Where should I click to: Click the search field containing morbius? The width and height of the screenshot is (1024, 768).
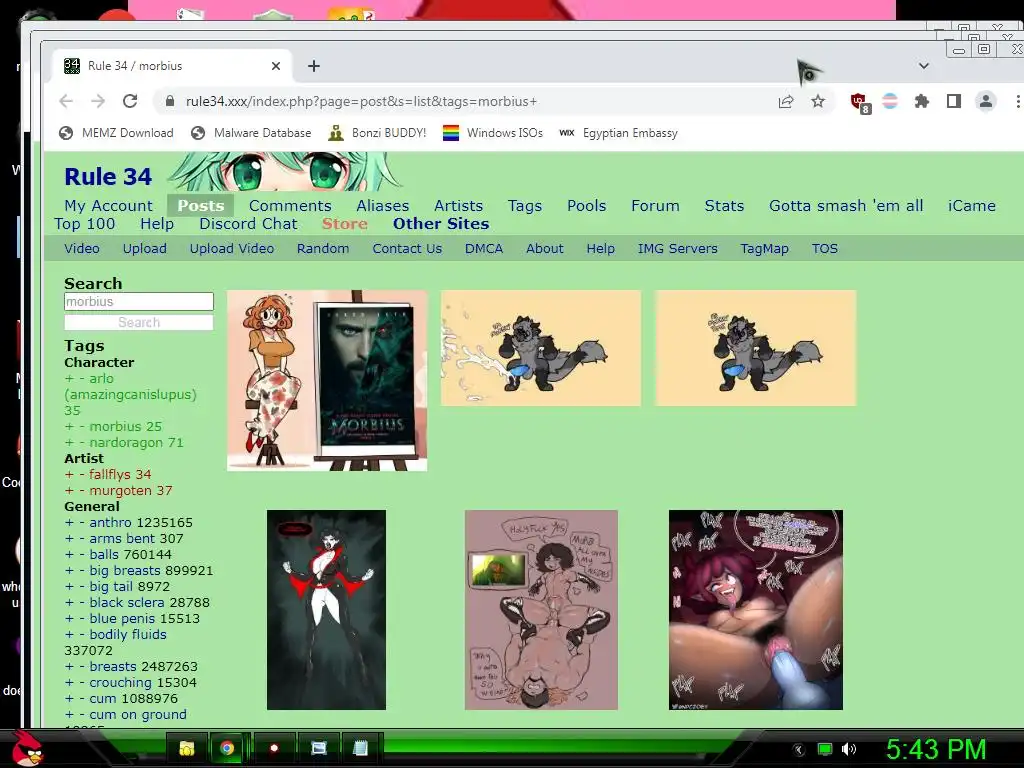138,302
